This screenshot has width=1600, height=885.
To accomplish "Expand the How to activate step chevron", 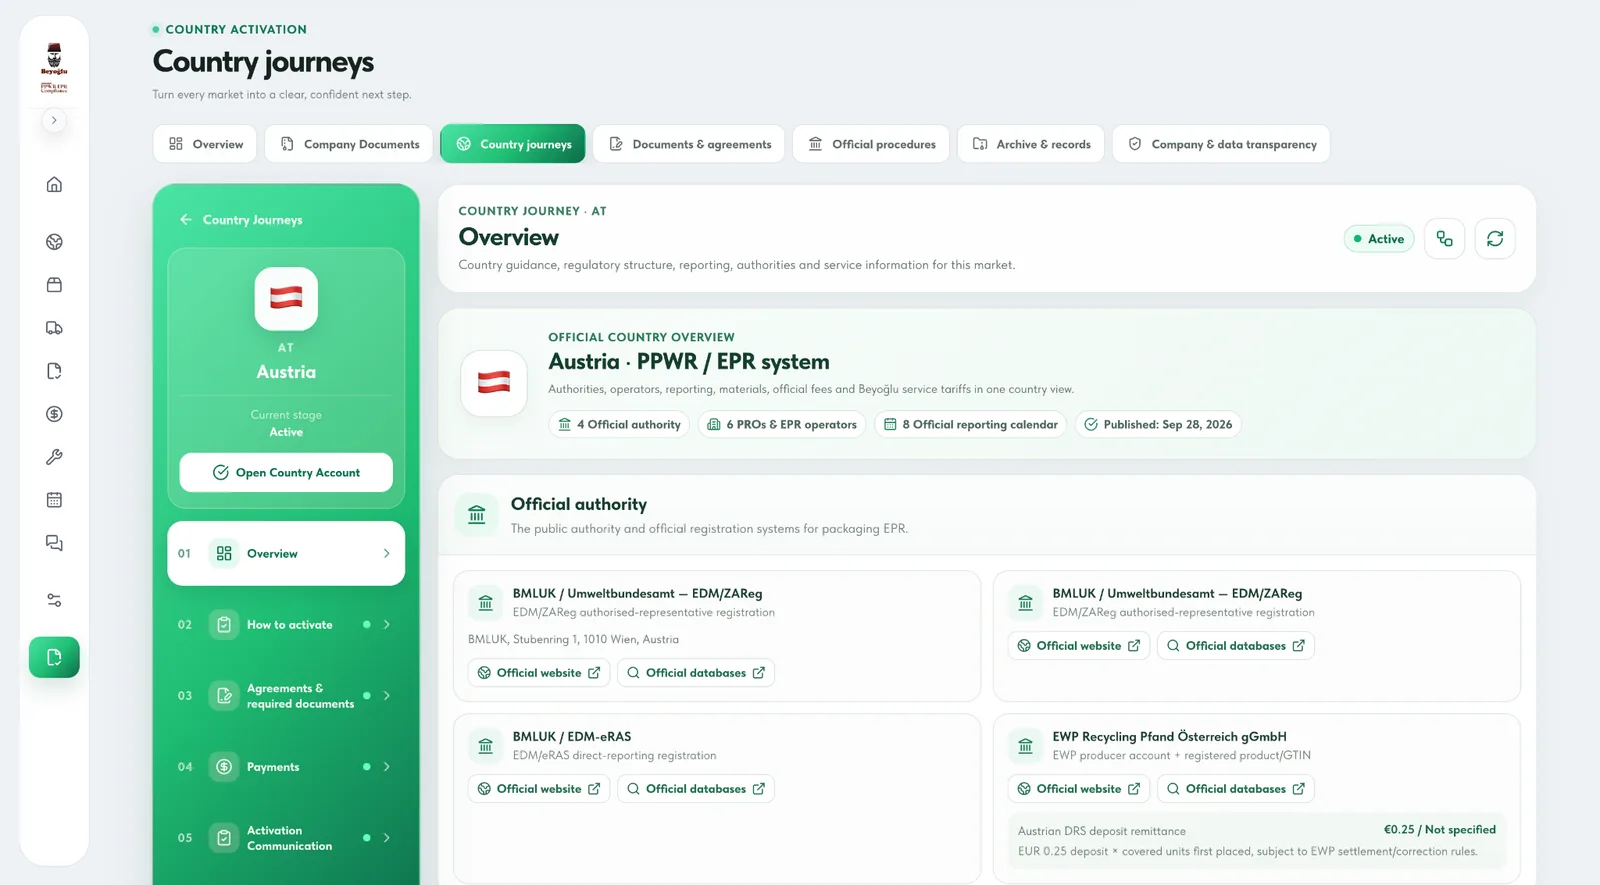I will pyautogui.click(x=387, y=625).
